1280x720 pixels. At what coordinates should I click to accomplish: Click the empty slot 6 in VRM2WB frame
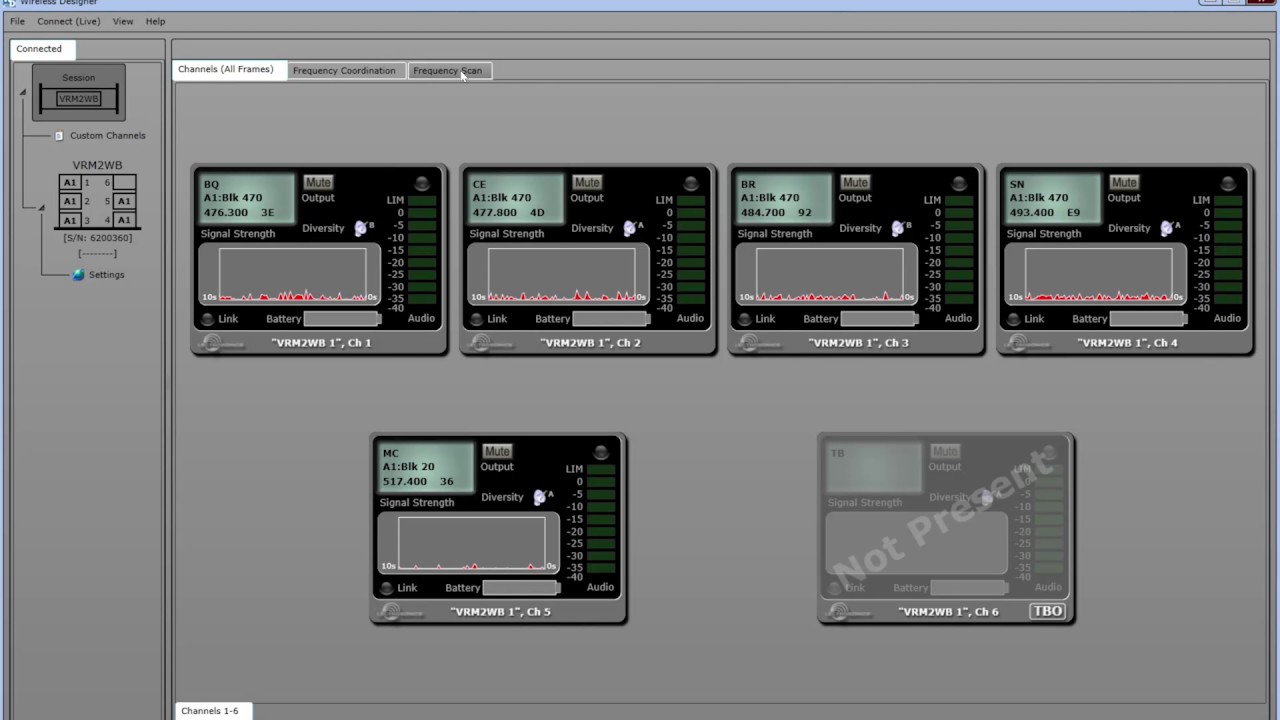click(124, 183)
